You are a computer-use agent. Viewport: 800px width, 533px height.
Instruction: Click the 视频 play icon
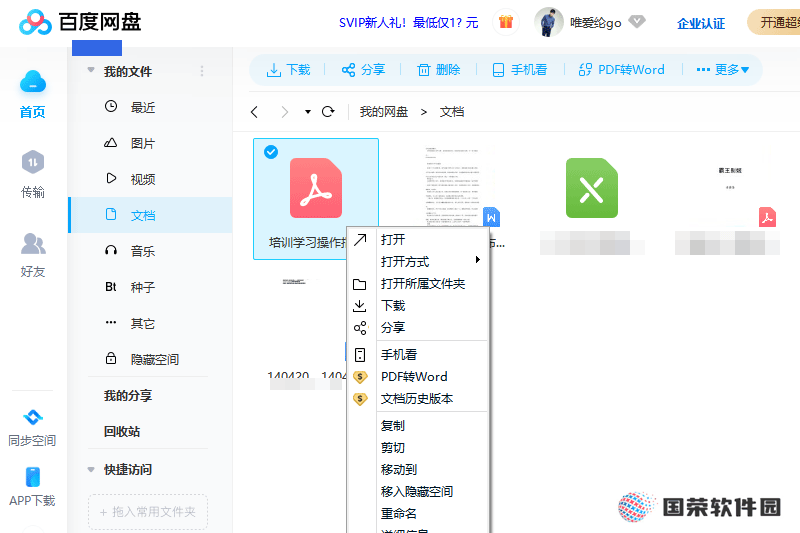click(x=111, y=178)
